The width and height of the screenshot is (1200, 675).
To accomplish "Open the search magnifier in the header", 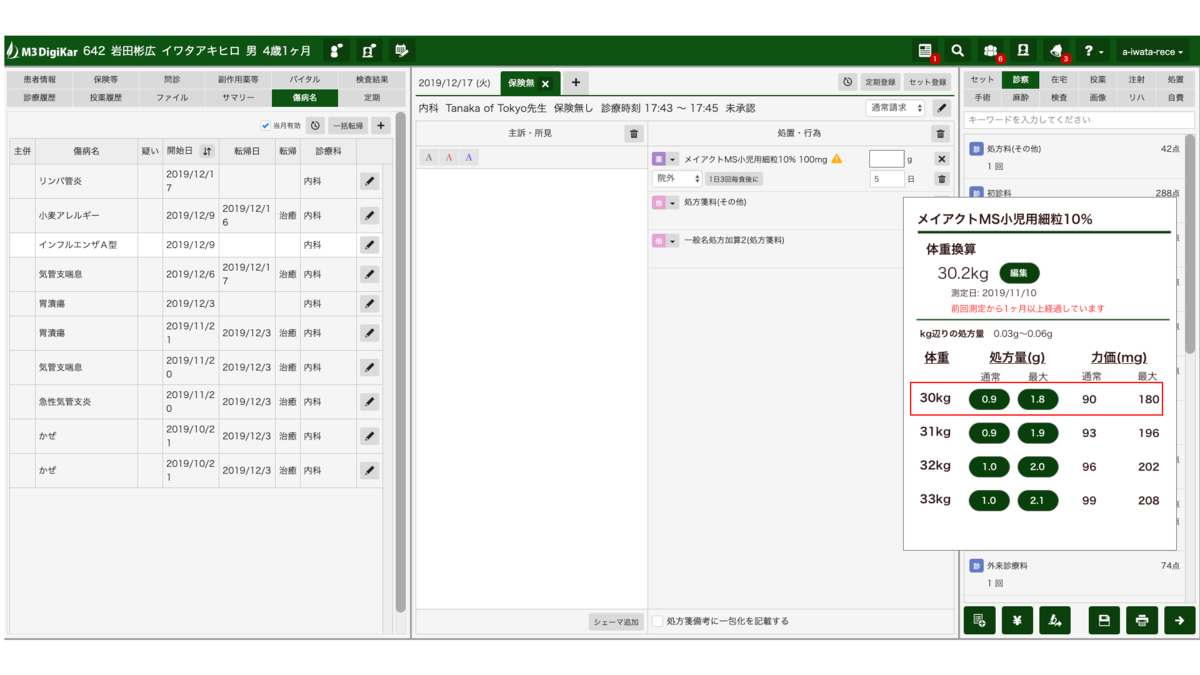I will click(958, 51).
